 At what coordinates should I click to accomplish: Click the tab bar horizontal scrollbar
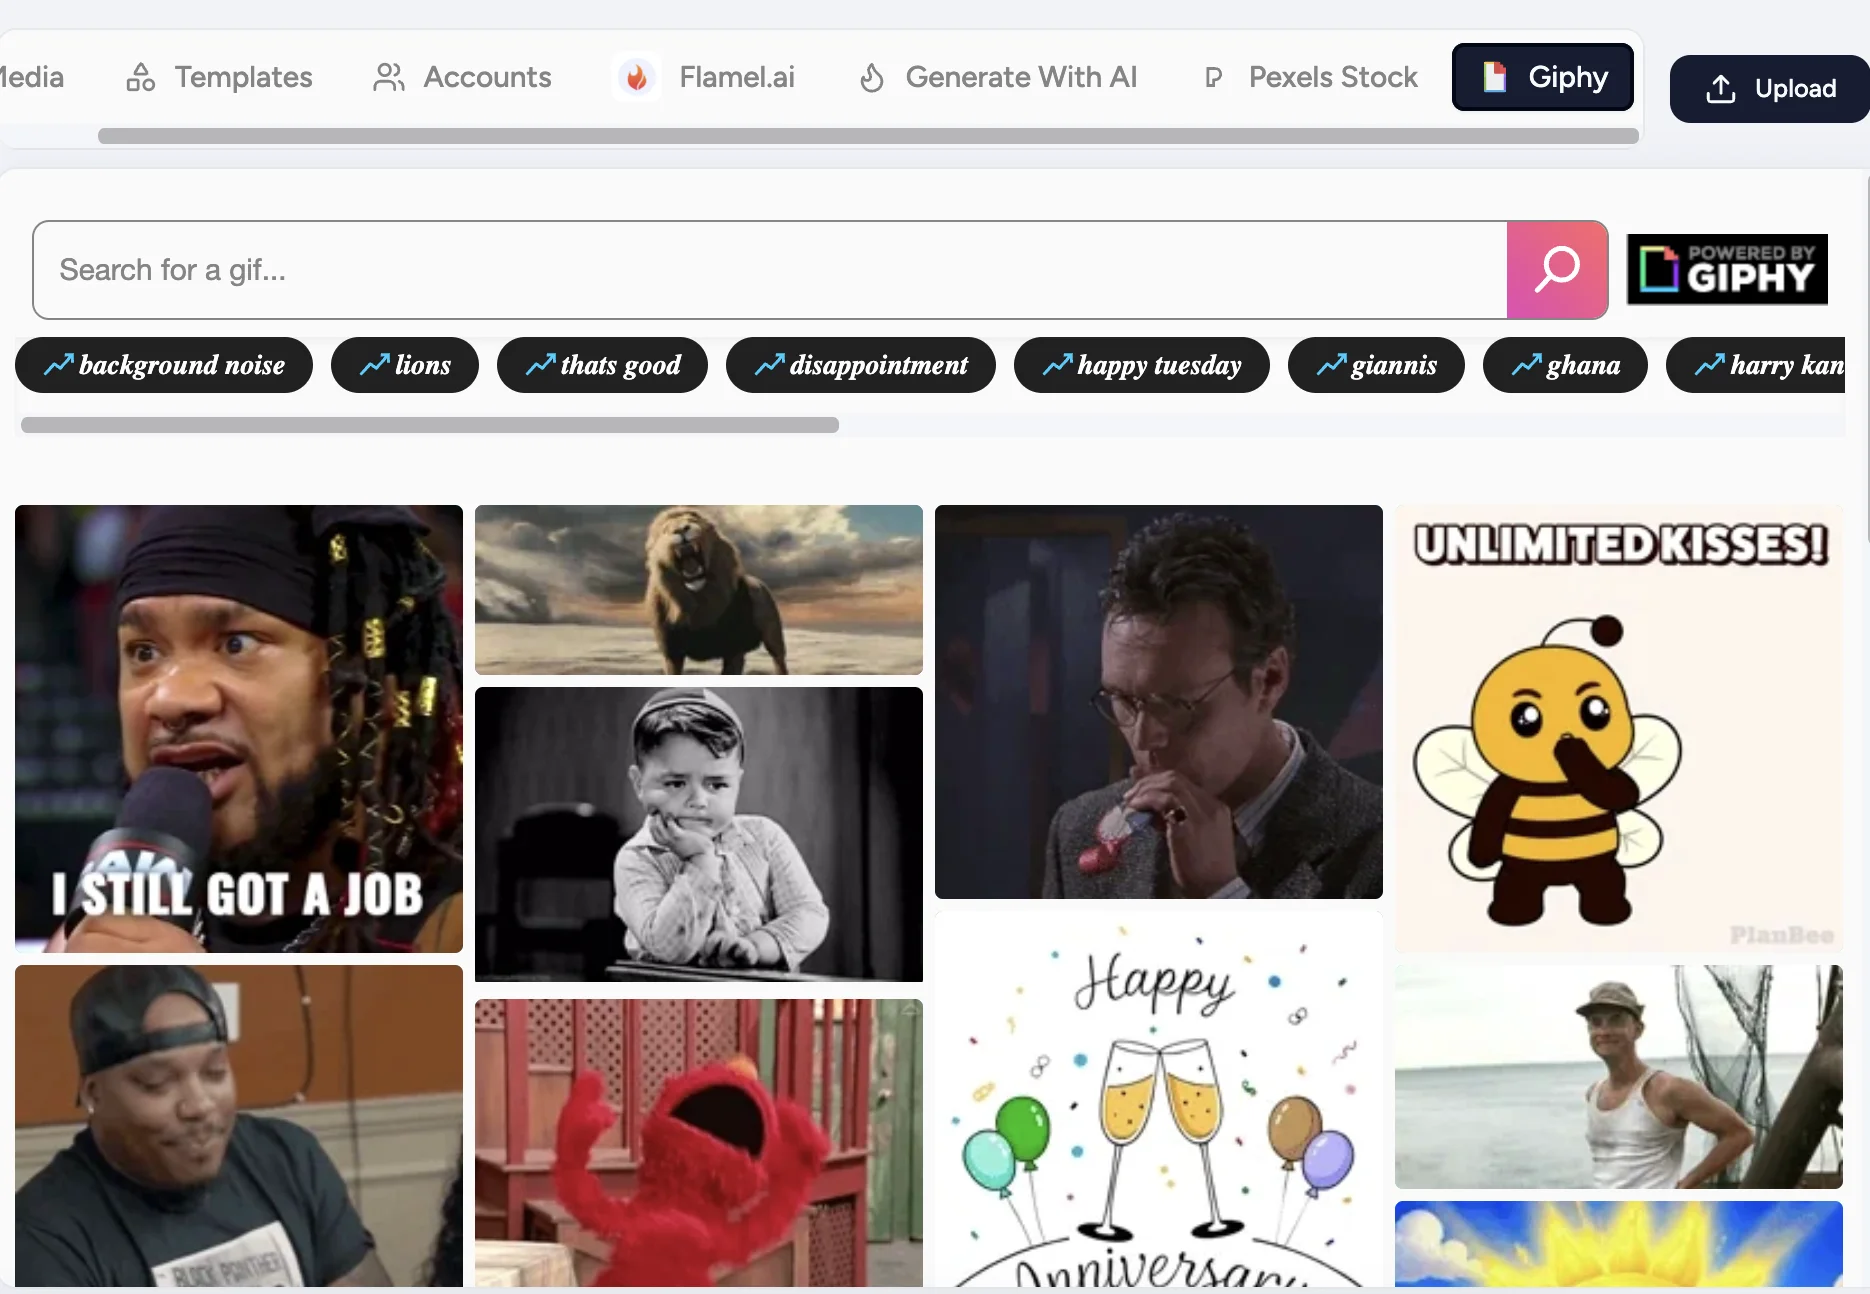tap(868, 136)
